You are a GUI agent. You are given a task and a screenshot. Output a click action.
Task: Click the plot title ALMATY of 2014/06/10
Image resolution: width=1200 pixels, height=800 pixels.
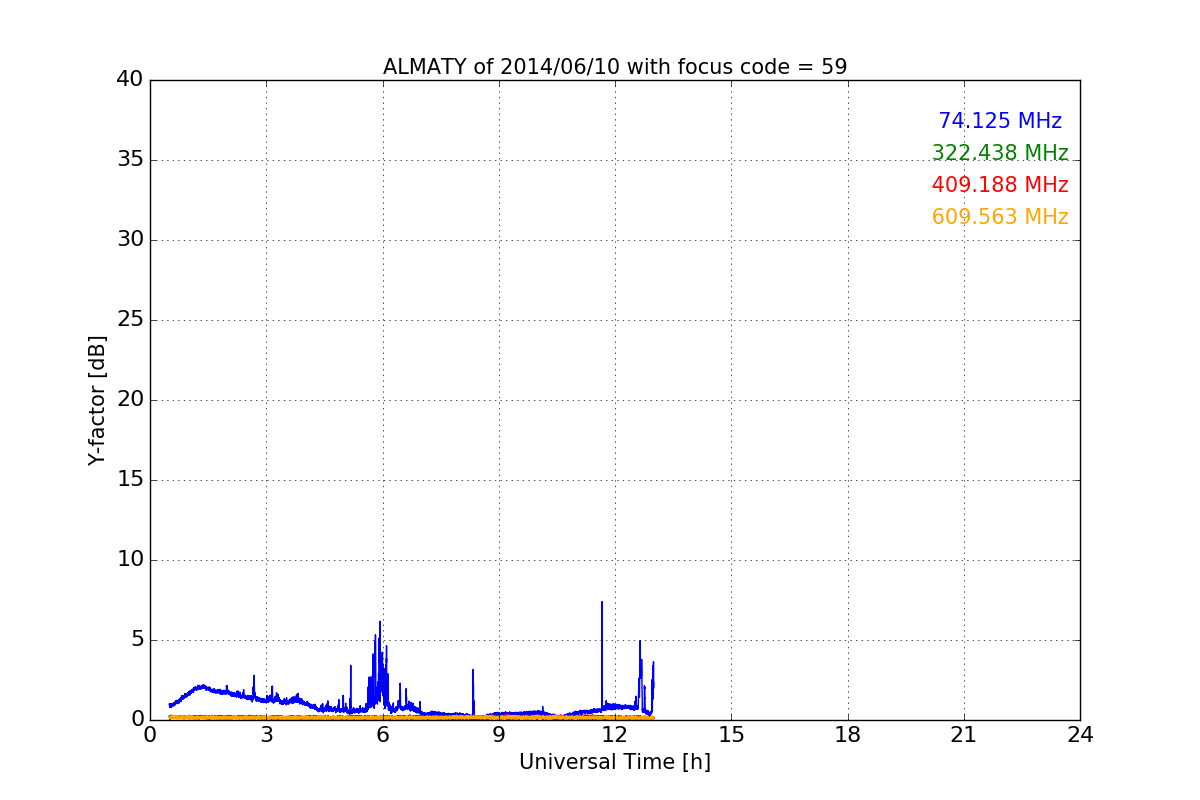pyautogui.click(x=615, y=67)
